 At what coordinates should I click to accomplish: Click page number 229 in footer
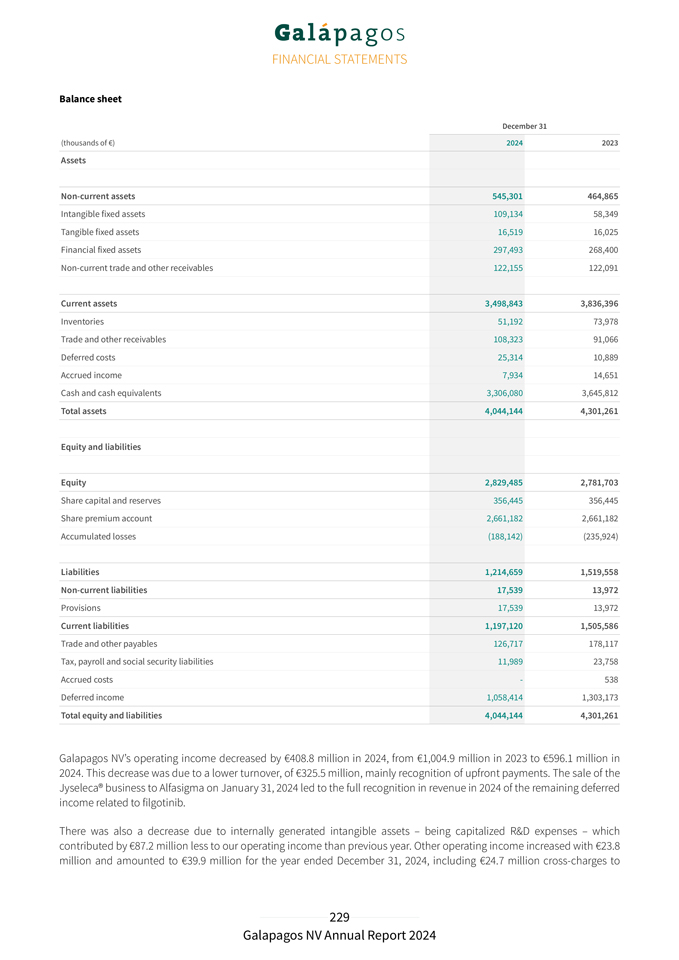click(339, 917)
